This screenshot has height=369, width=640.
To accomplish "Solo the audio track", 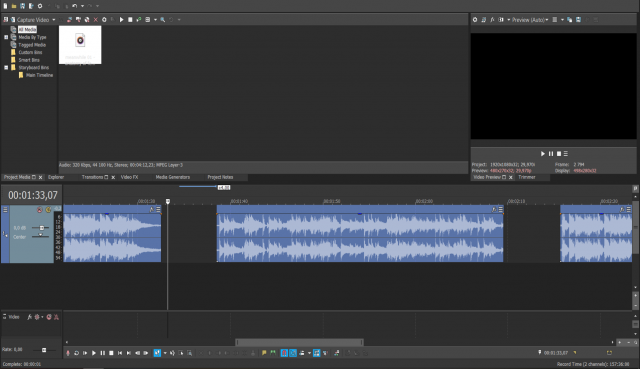I will tap(48, 210).
